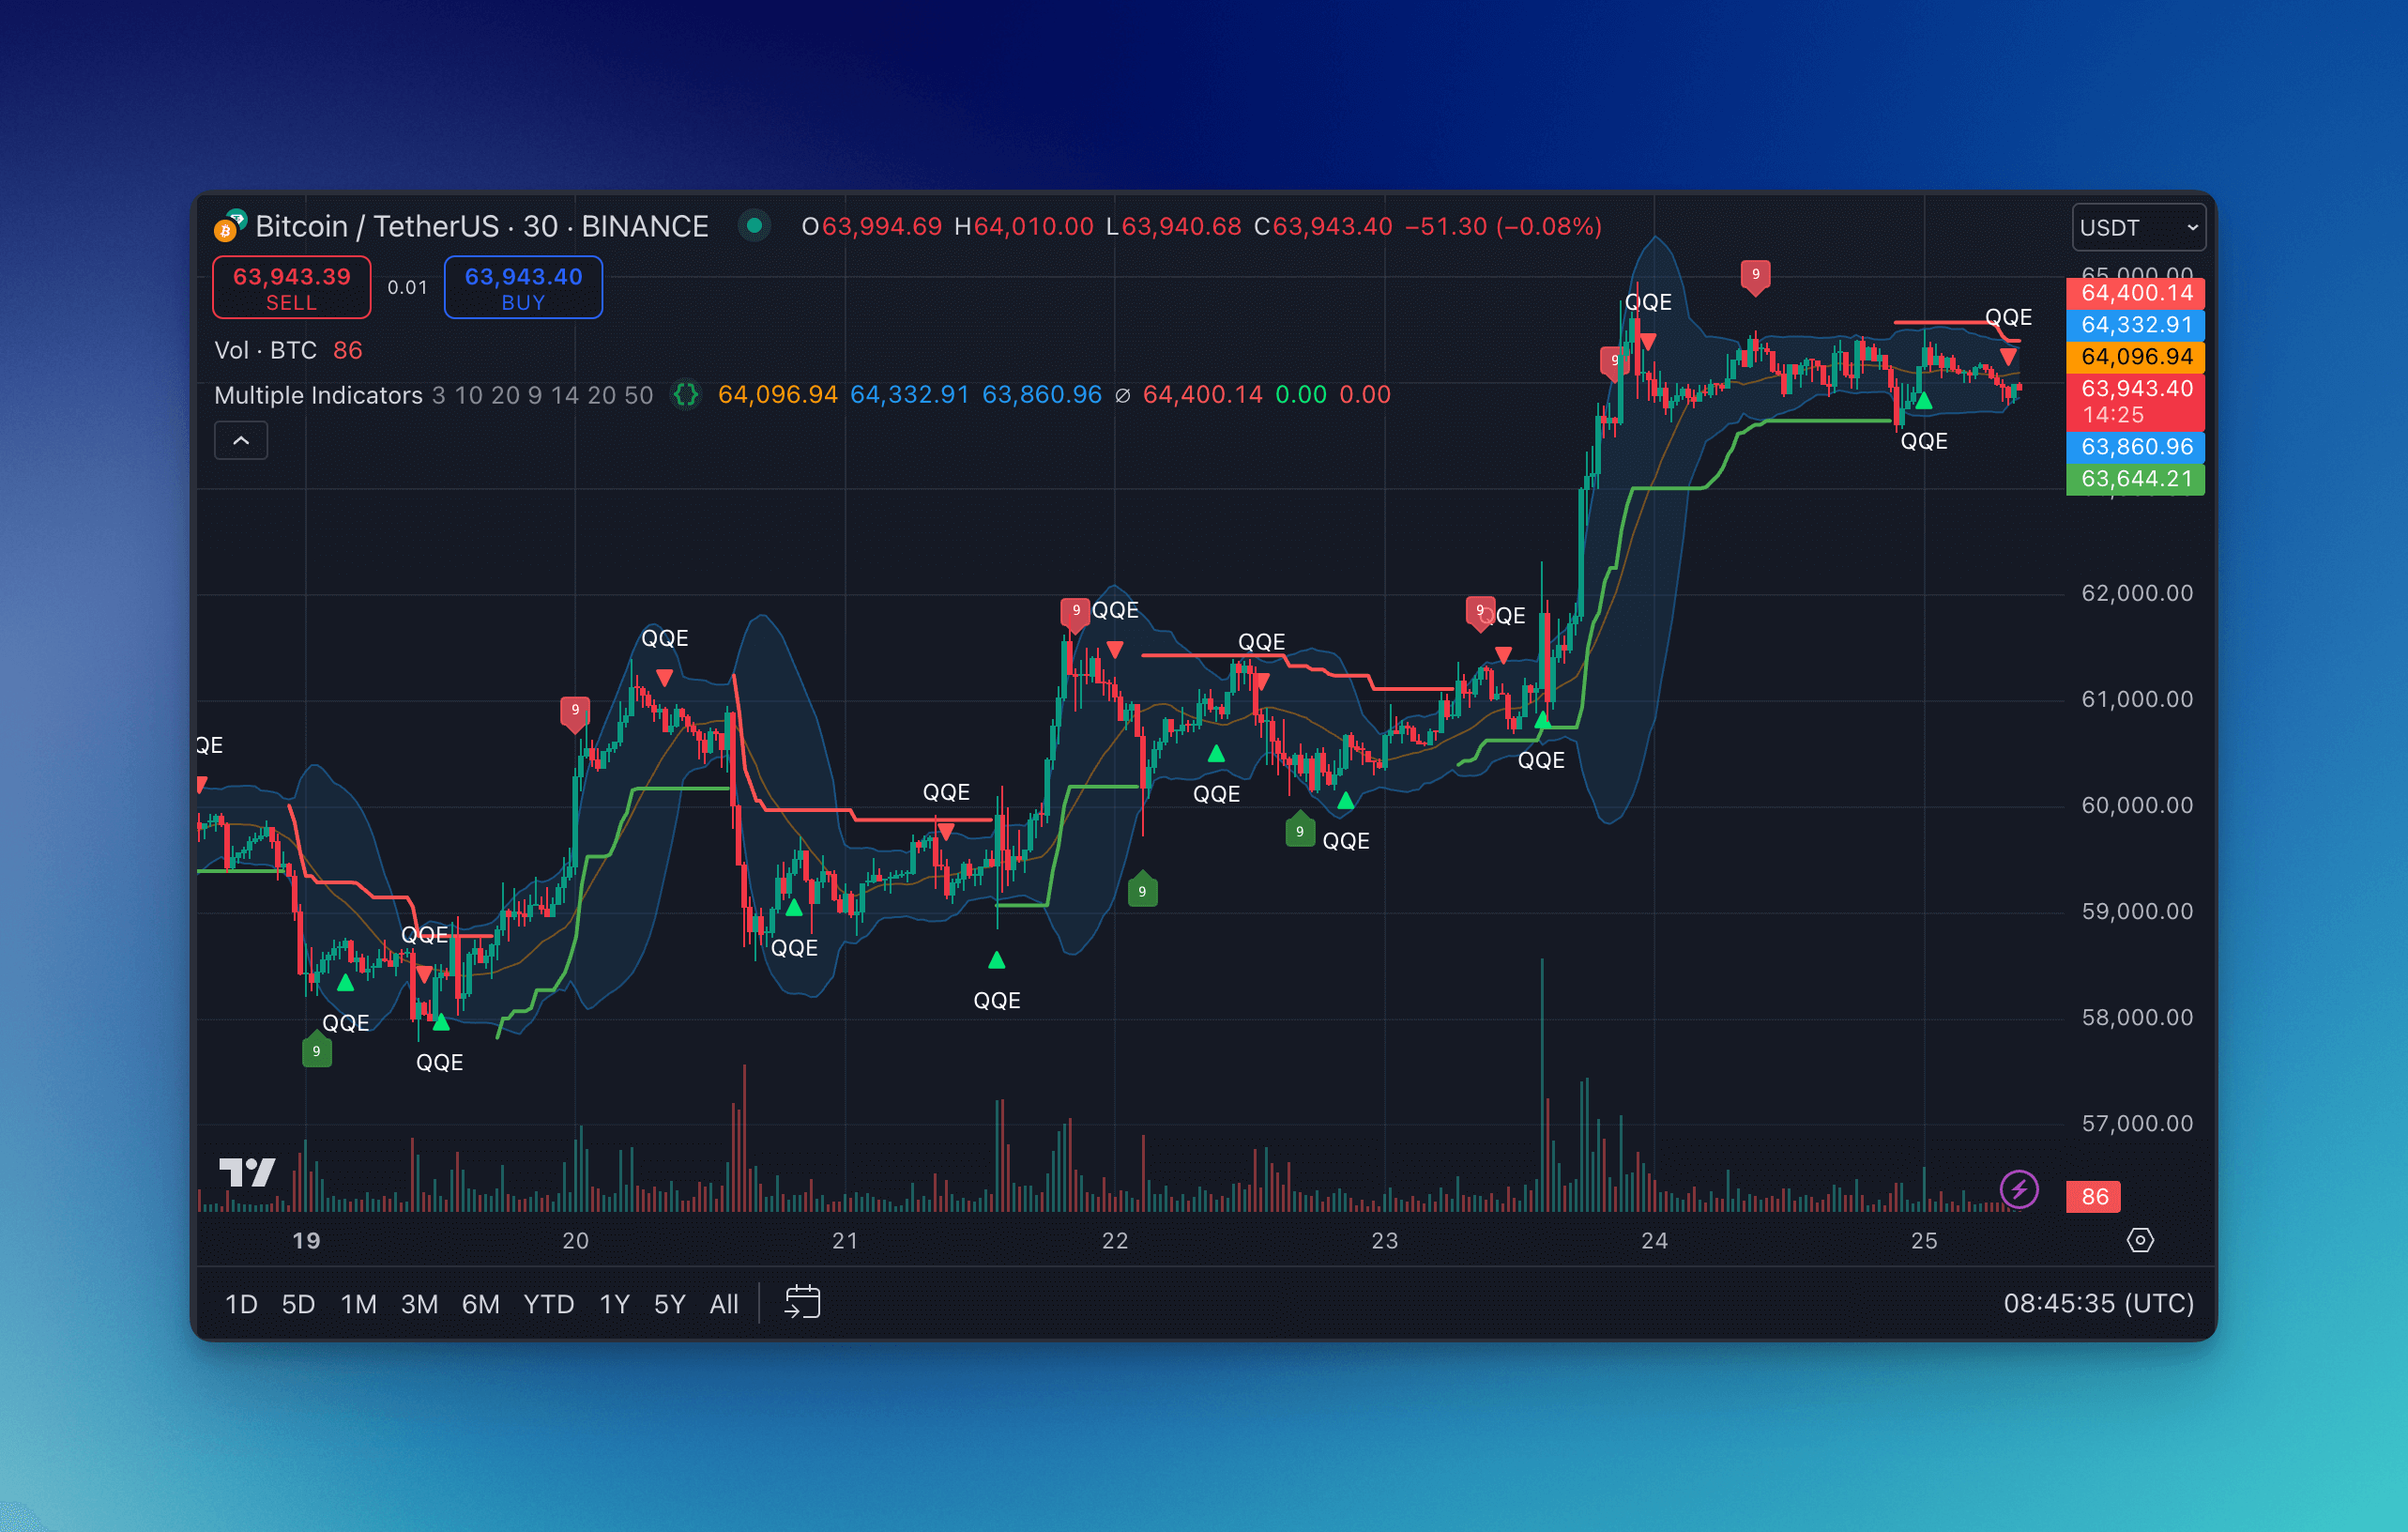Viewport: 2408px width, 1532px height.
Task: Click the purple lightning flash icon
Action: pyautogui.click(x=2018, y=1190)
